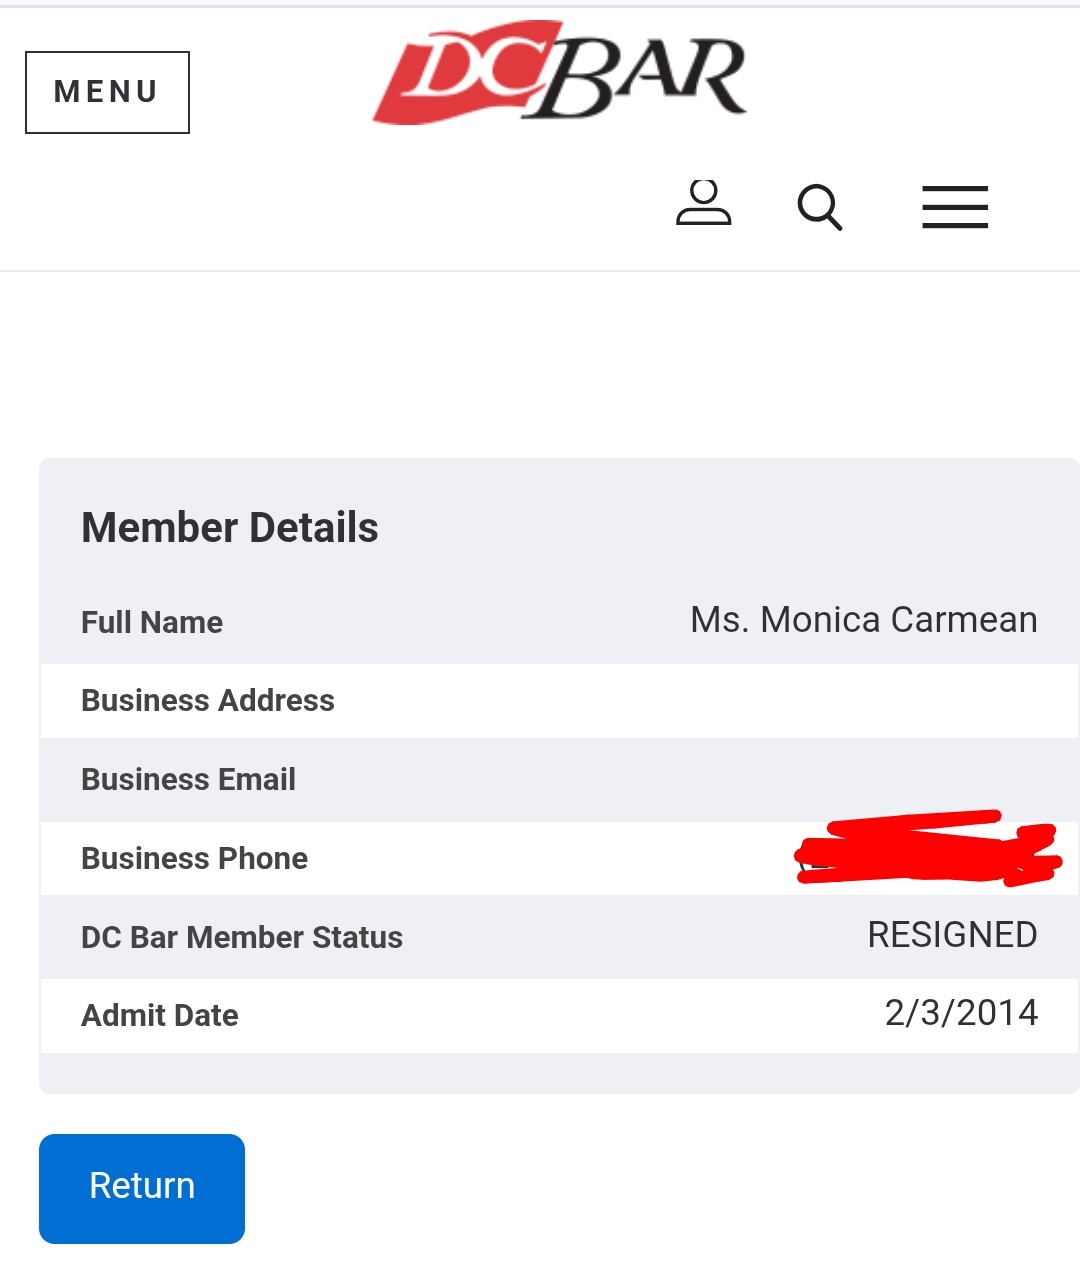
Task: Click the DC Bar logo
Action: point(560,73)
